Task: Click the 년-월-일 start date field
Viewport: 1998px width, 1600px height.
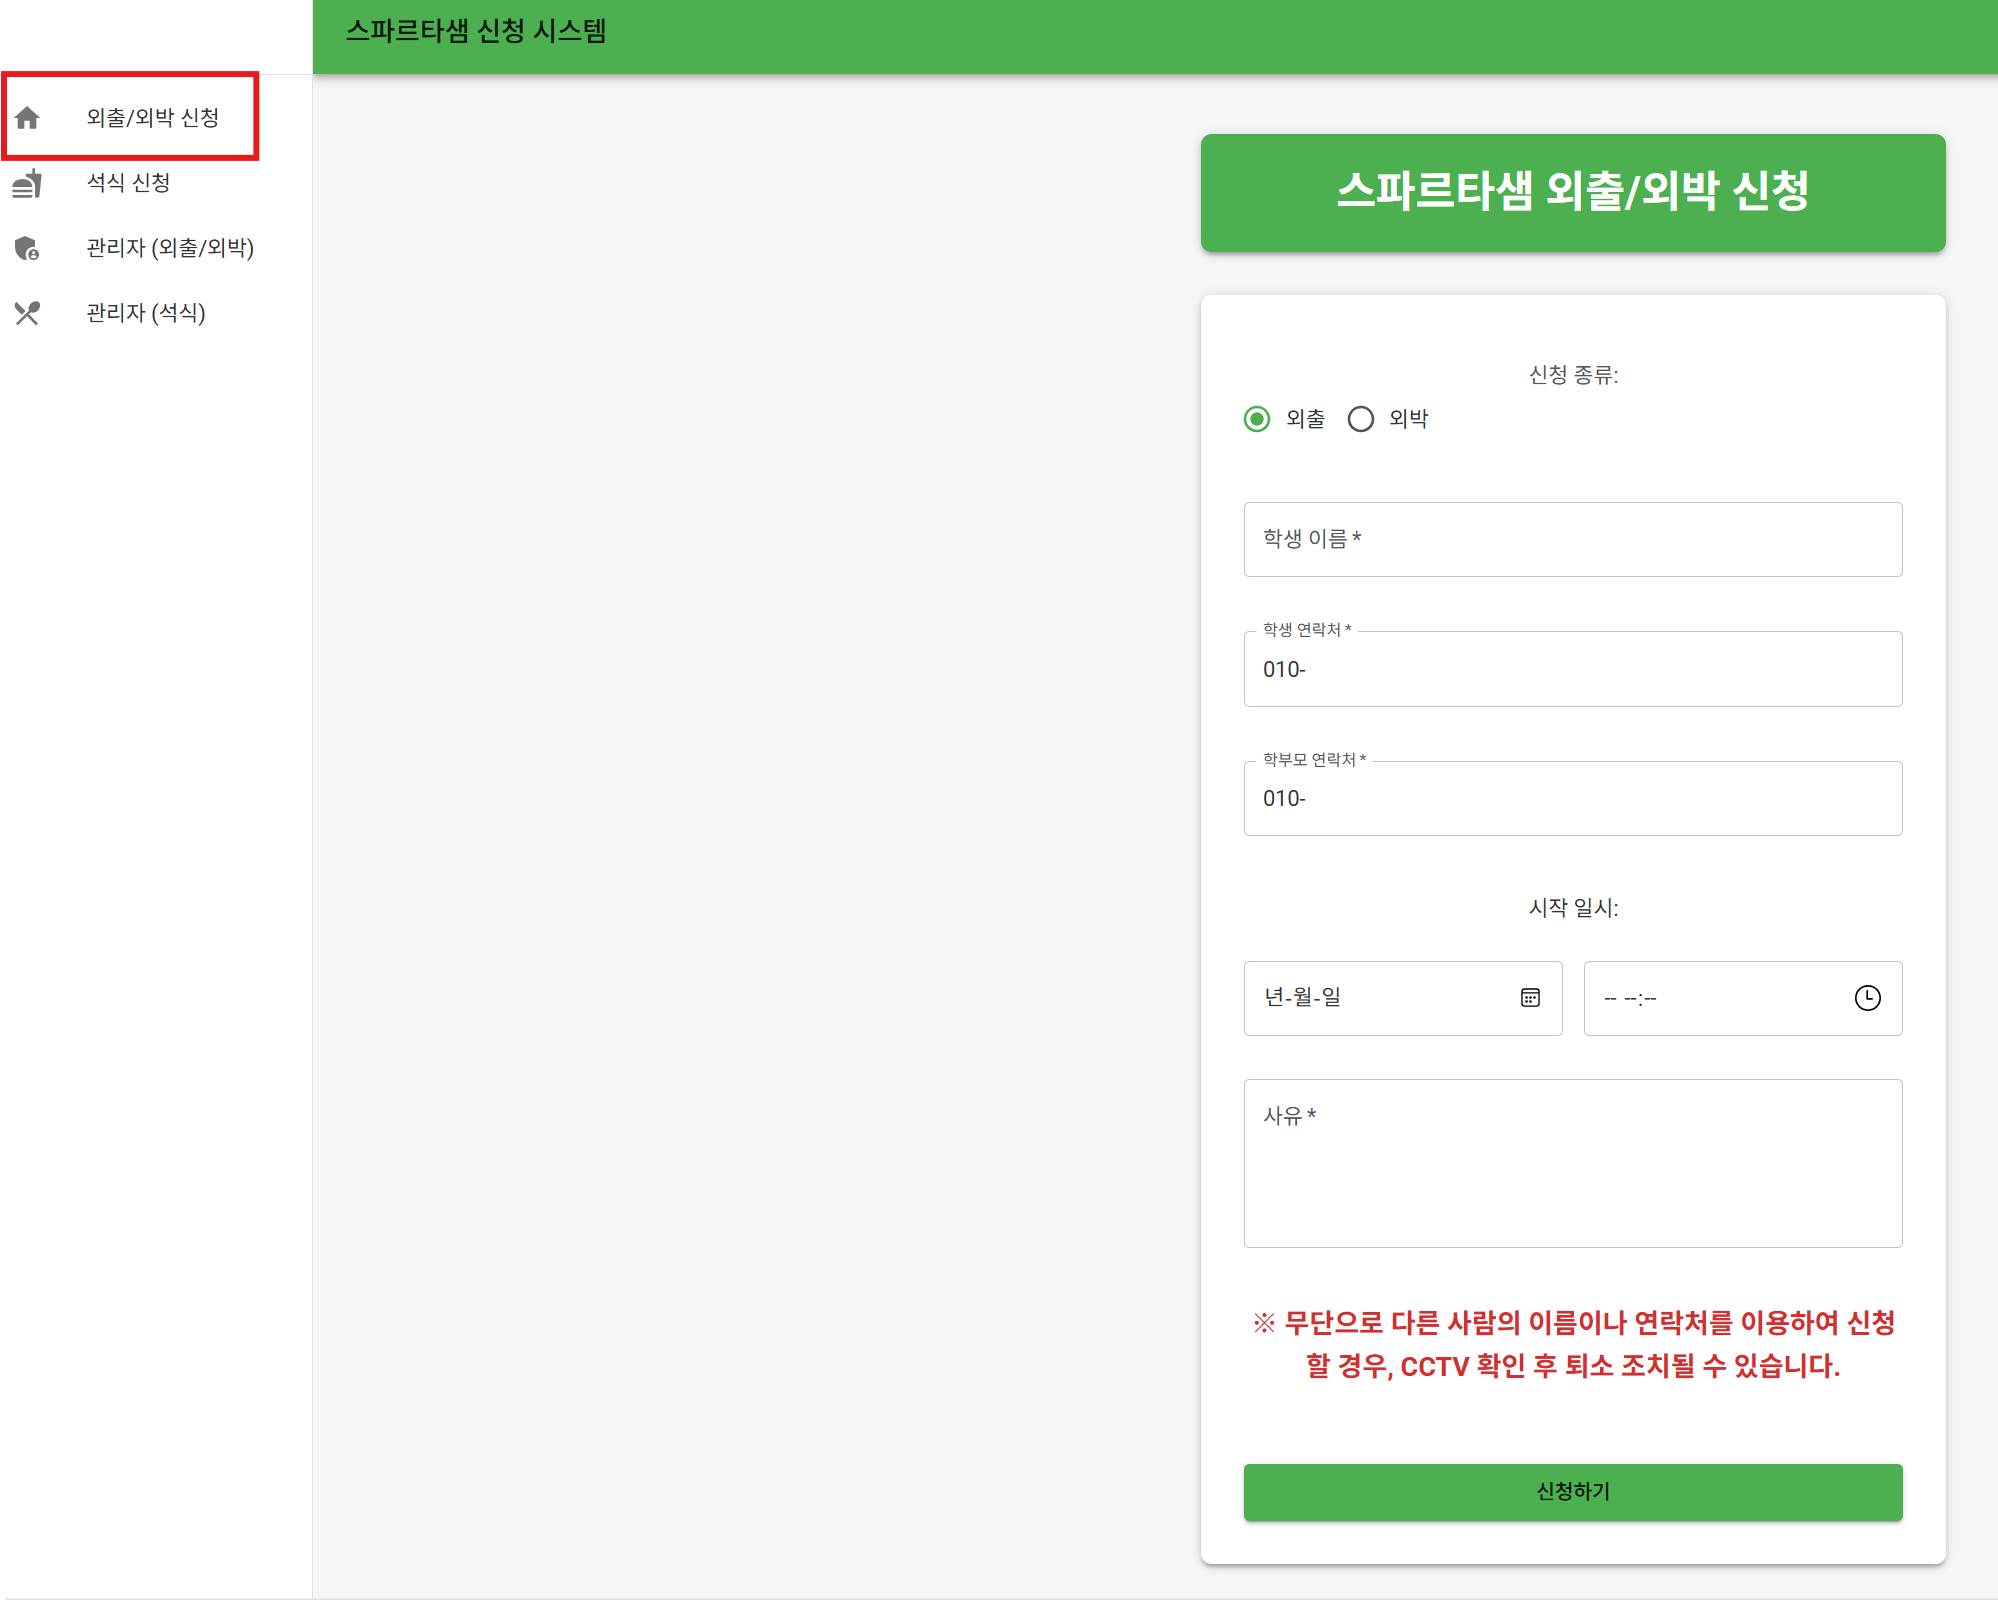Action: 1380,997
